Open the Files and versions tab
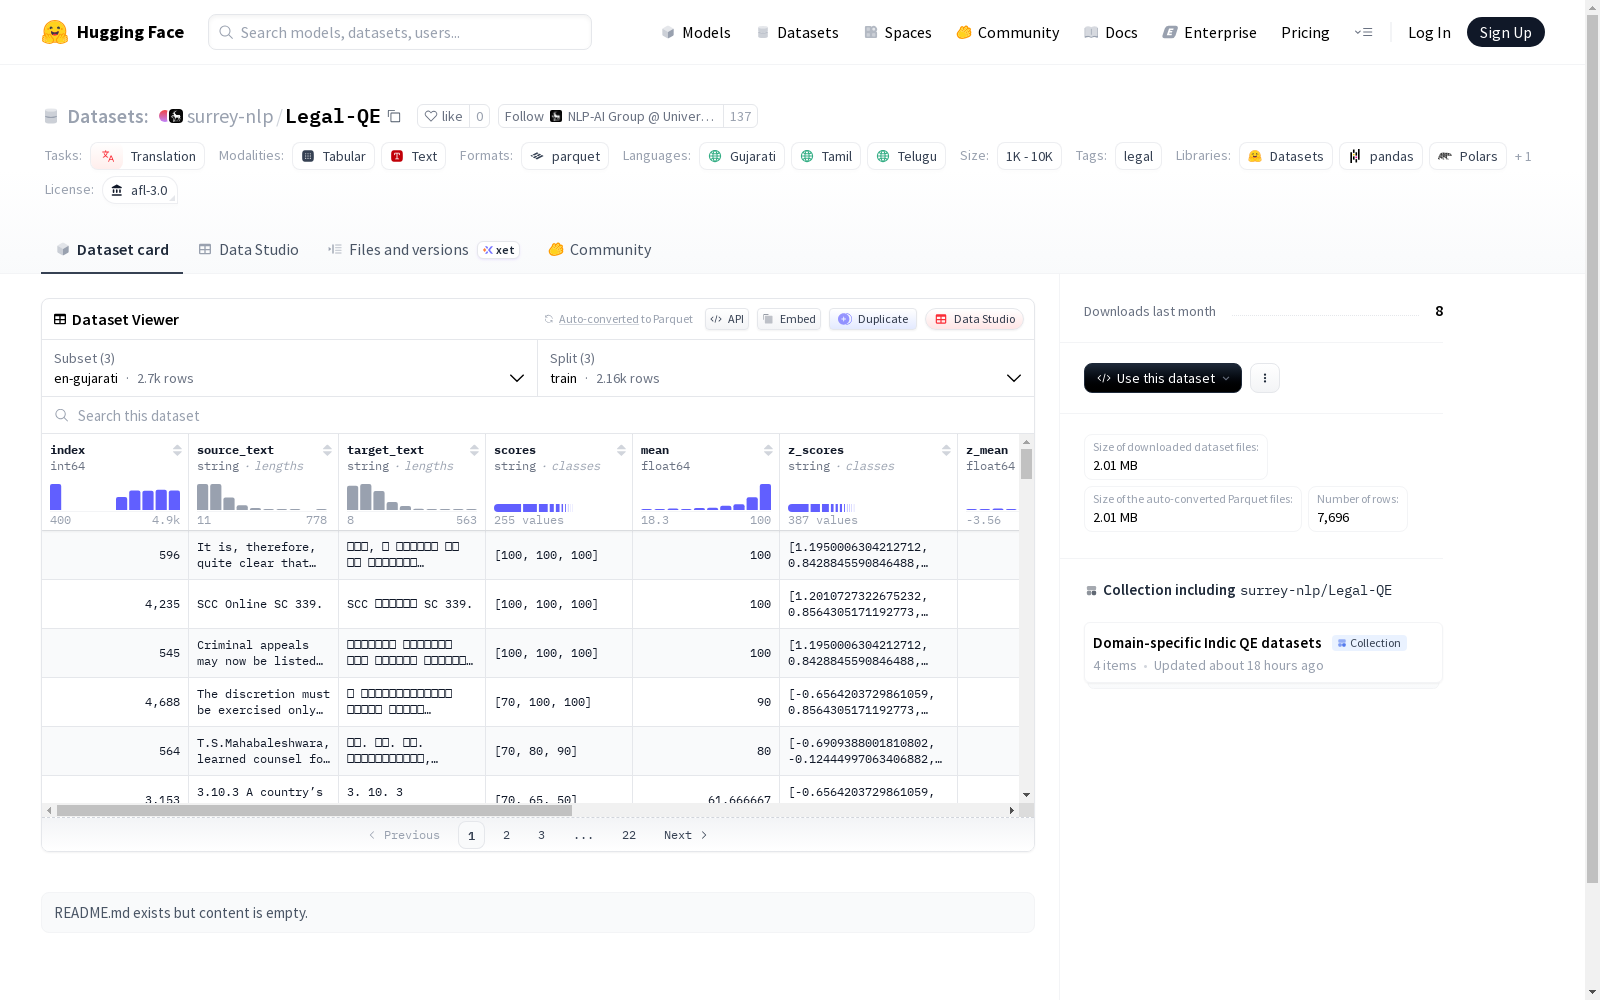The width and height of the screenshot is (1600, 1000). (x=424, y=250)
